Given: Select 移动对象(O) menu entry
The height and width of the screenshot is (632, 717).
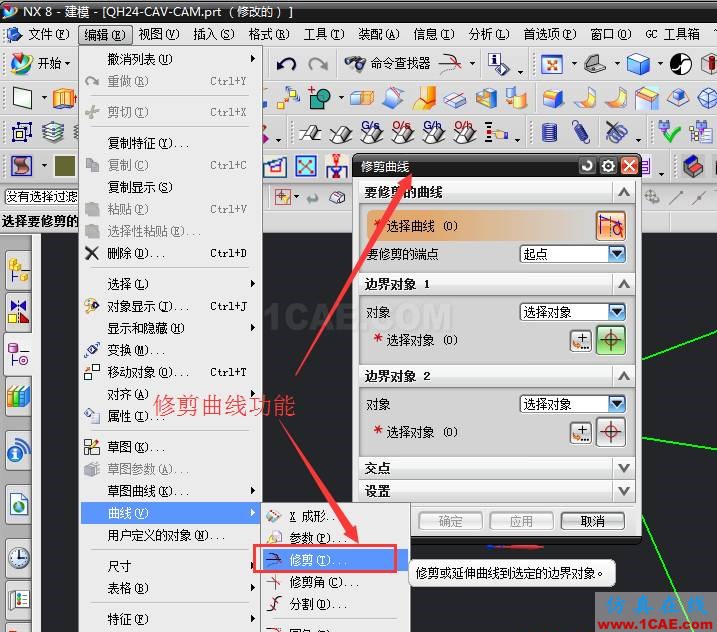Looking at the screenshot, I should click(x=170, y=372).
